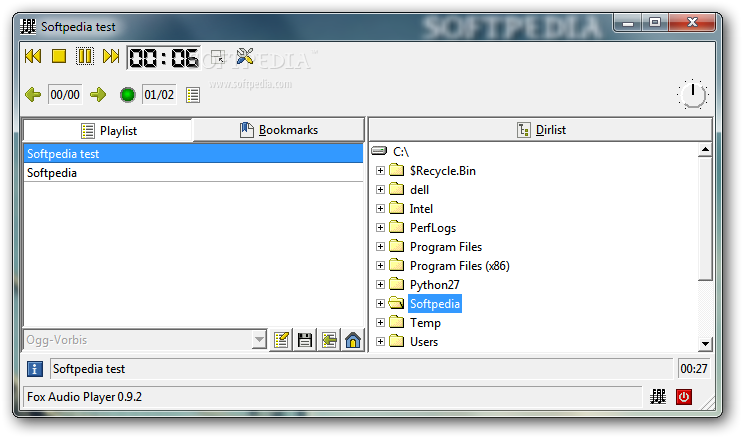The image size is (743, 438).
Task: Maximize the Fox Audio Player window
Action: point(654,23)
